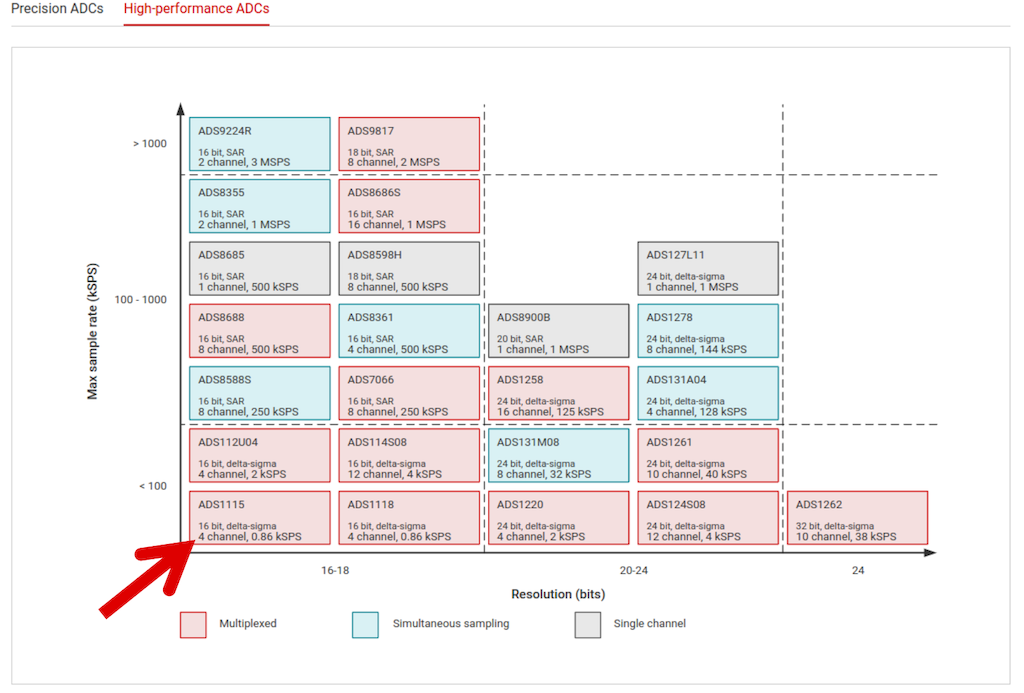Open the ADS8355 2 channel box

pyautogui.click(x=259, y=206)
